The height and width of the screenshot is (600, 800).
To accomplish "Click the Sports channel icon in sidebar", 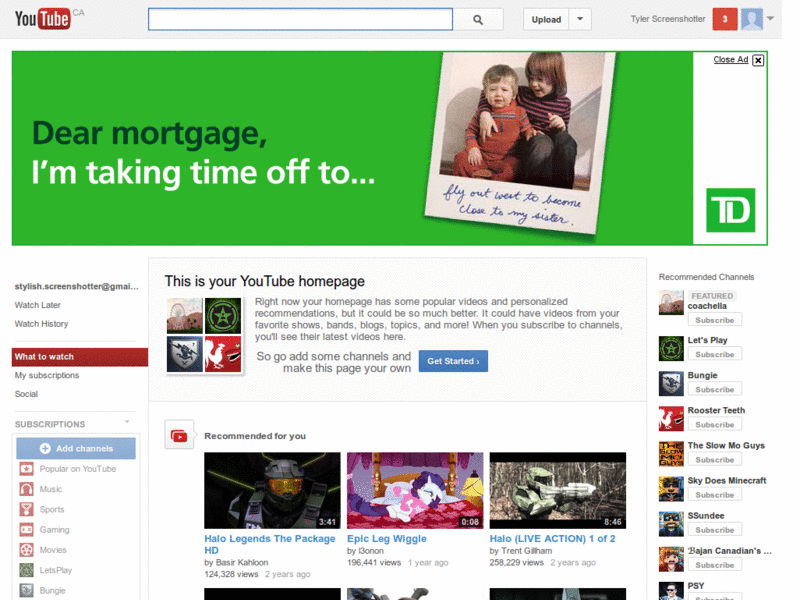I will tap(27, 509).
